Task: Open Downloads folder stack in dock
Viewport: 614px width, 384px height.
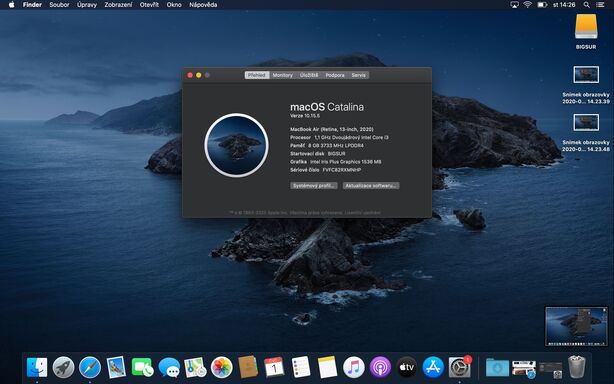Action: [497, 368]
